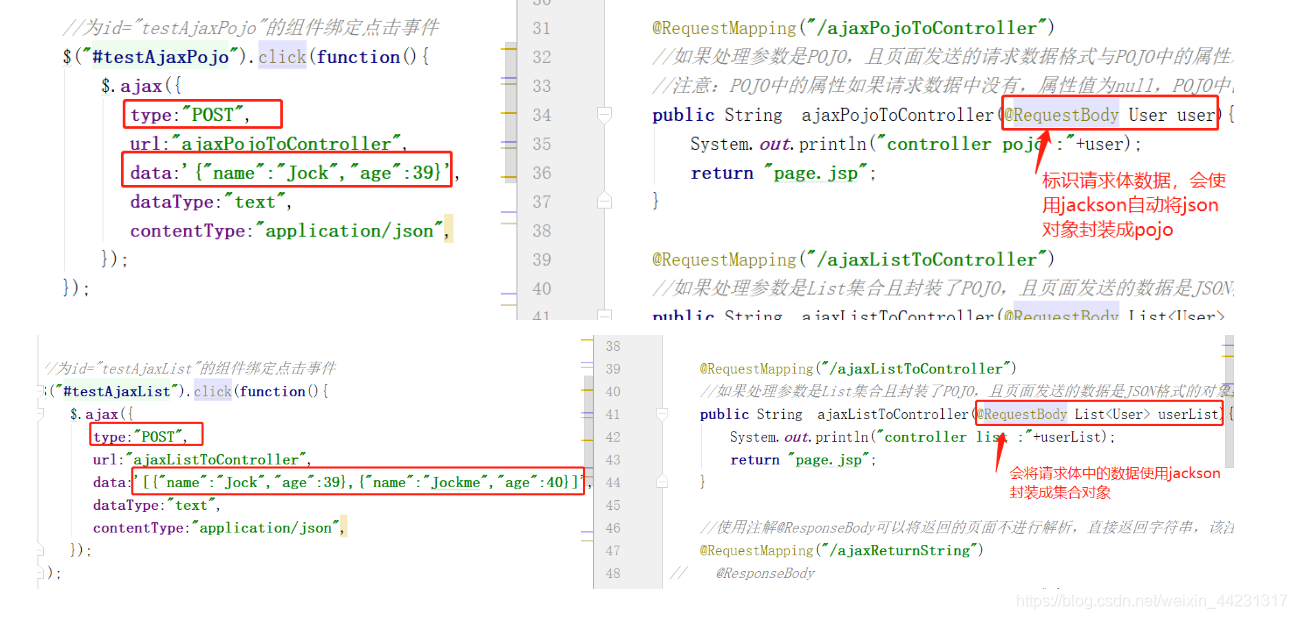The image size is (1297, 619).
Task: Click the string "controller list :"
Action: (951, 437)
